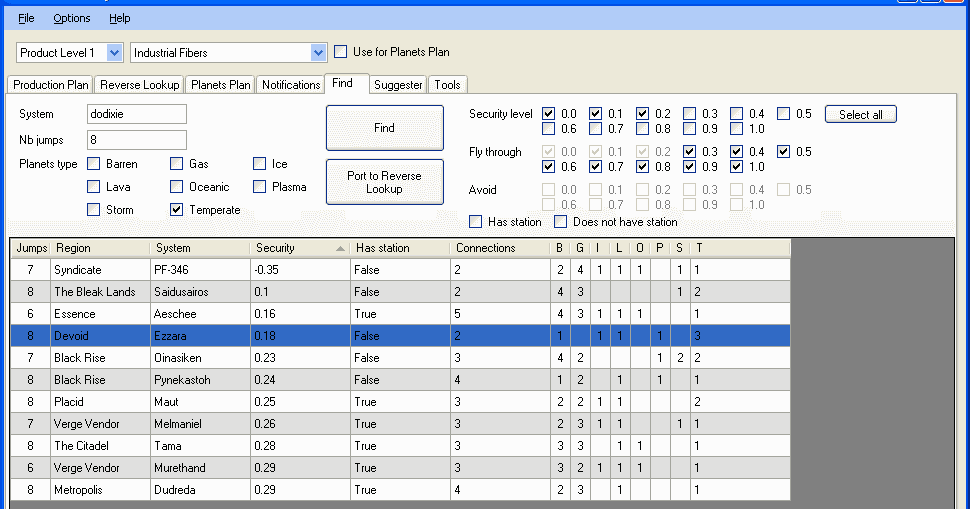Select the Aeschee system cell
The width and height of the screenshot is (970, 509).
pos(200,314)
